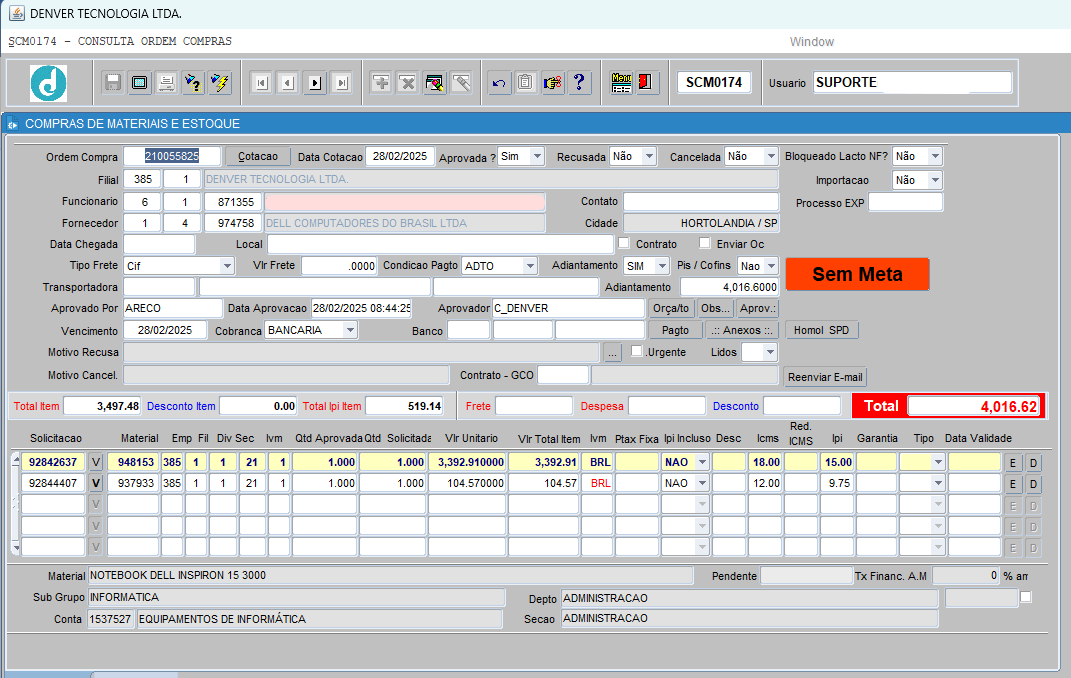
Task: Toggle the Contrato checkbox
Action: [x=624, y=243]
